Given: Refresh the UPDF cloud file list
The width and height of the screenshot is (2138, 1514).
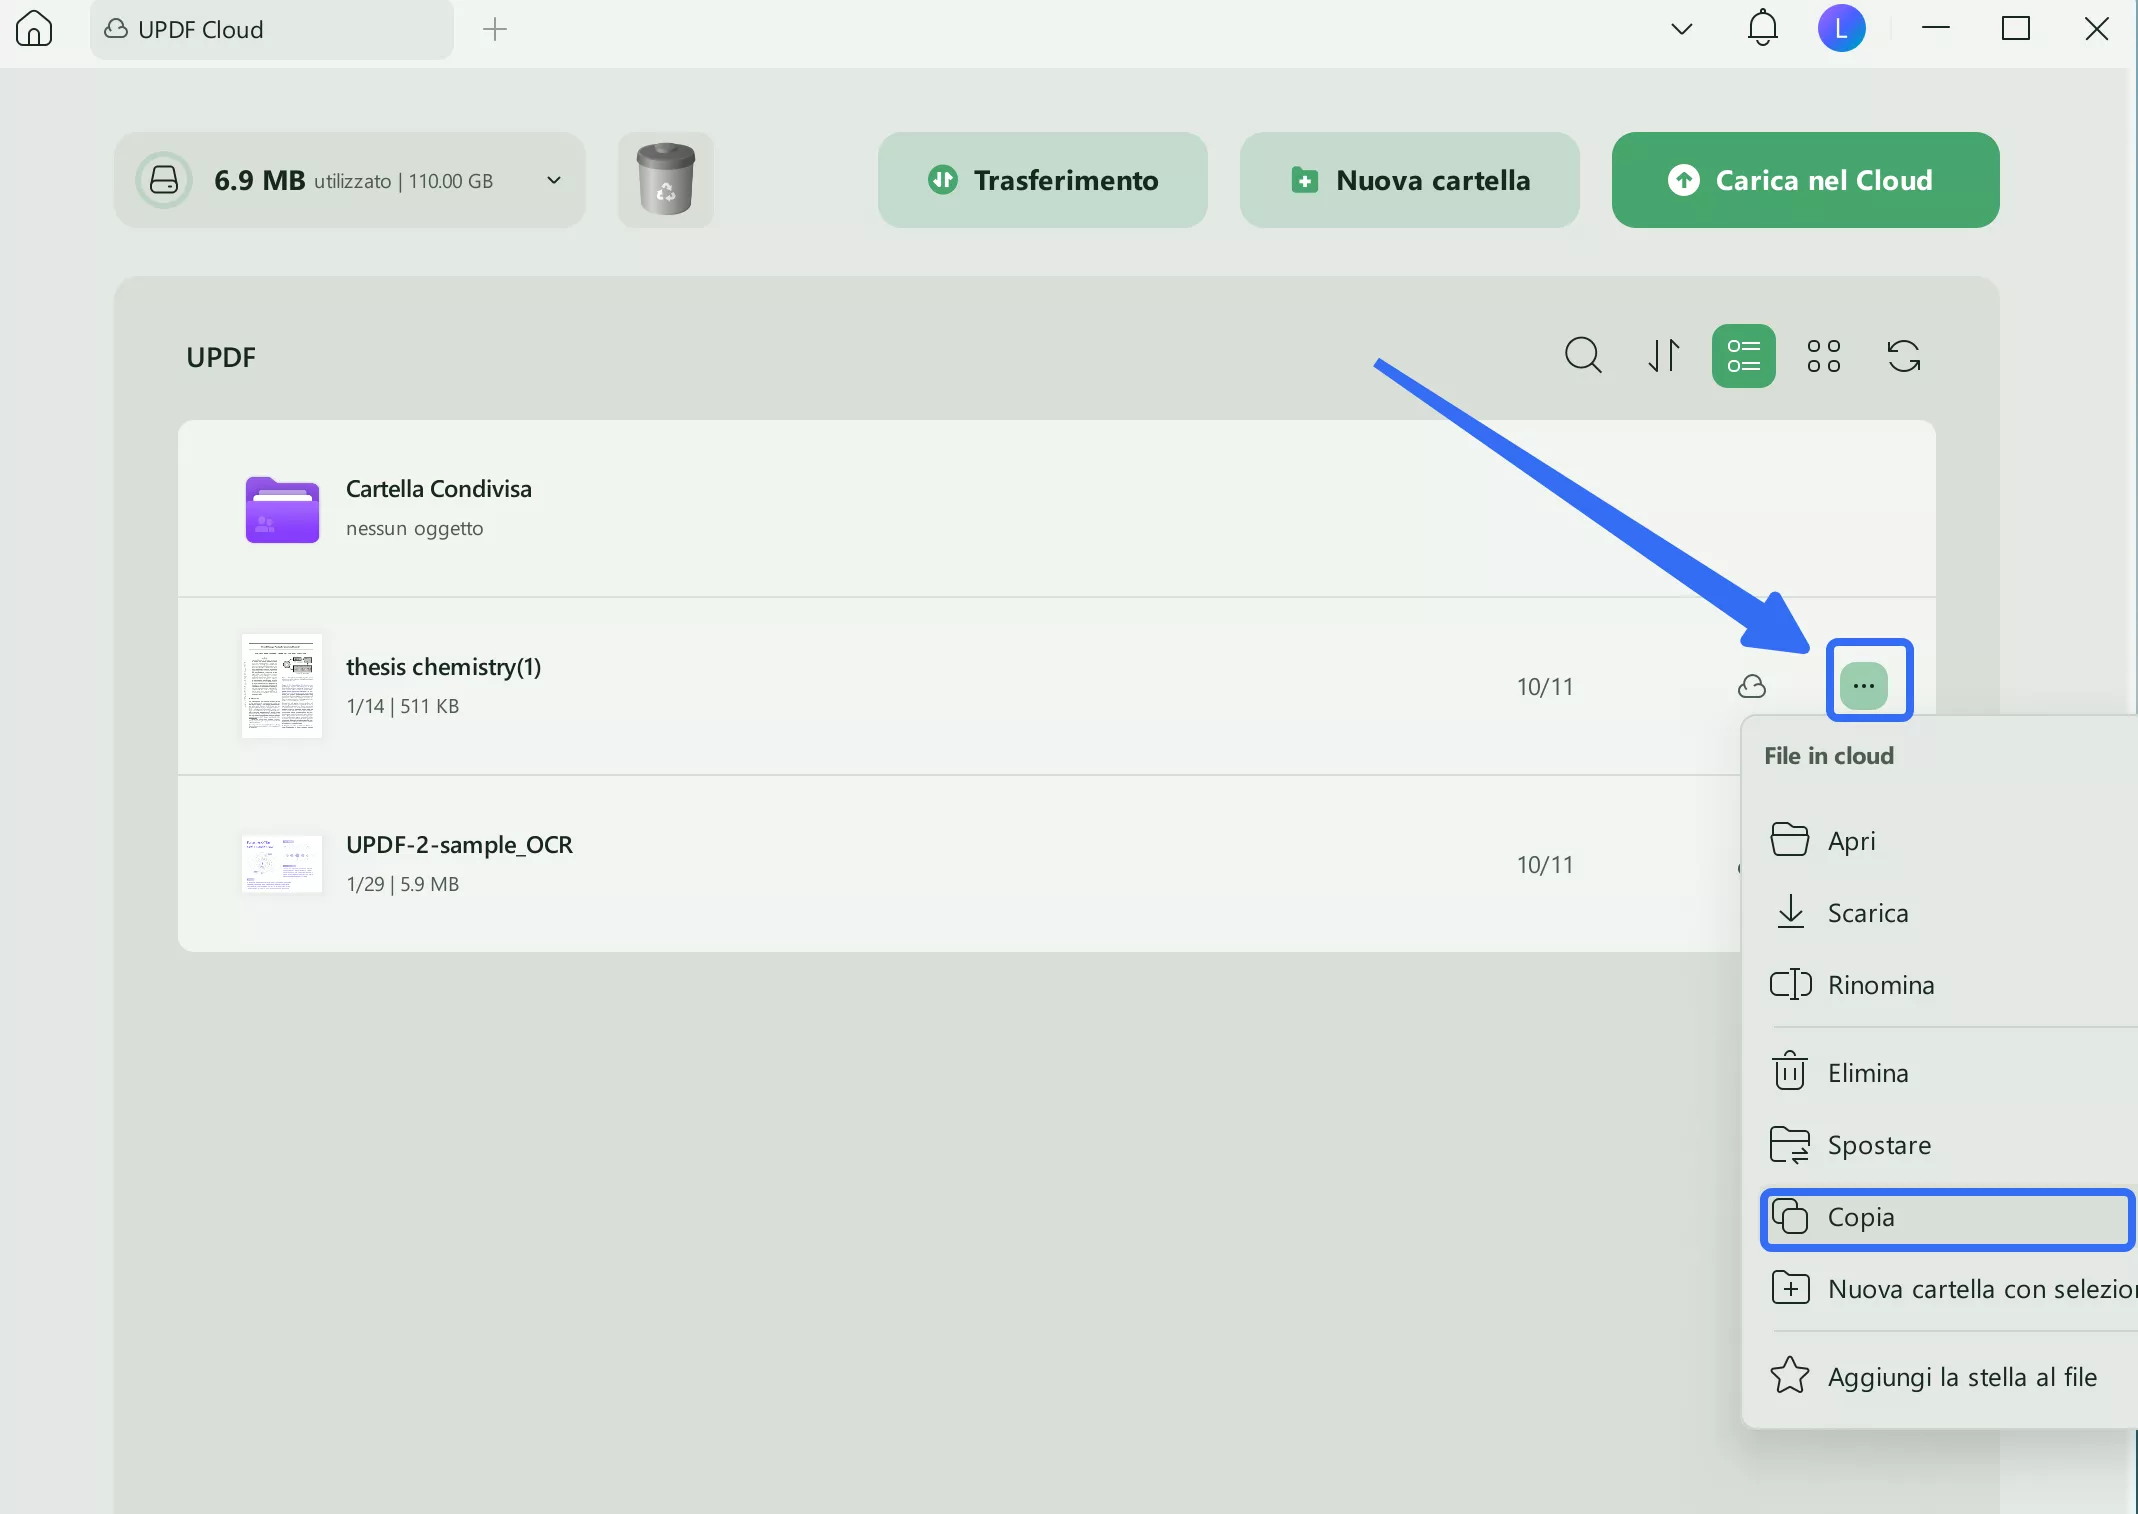Looking at the screenshot, I should 1903,356.
